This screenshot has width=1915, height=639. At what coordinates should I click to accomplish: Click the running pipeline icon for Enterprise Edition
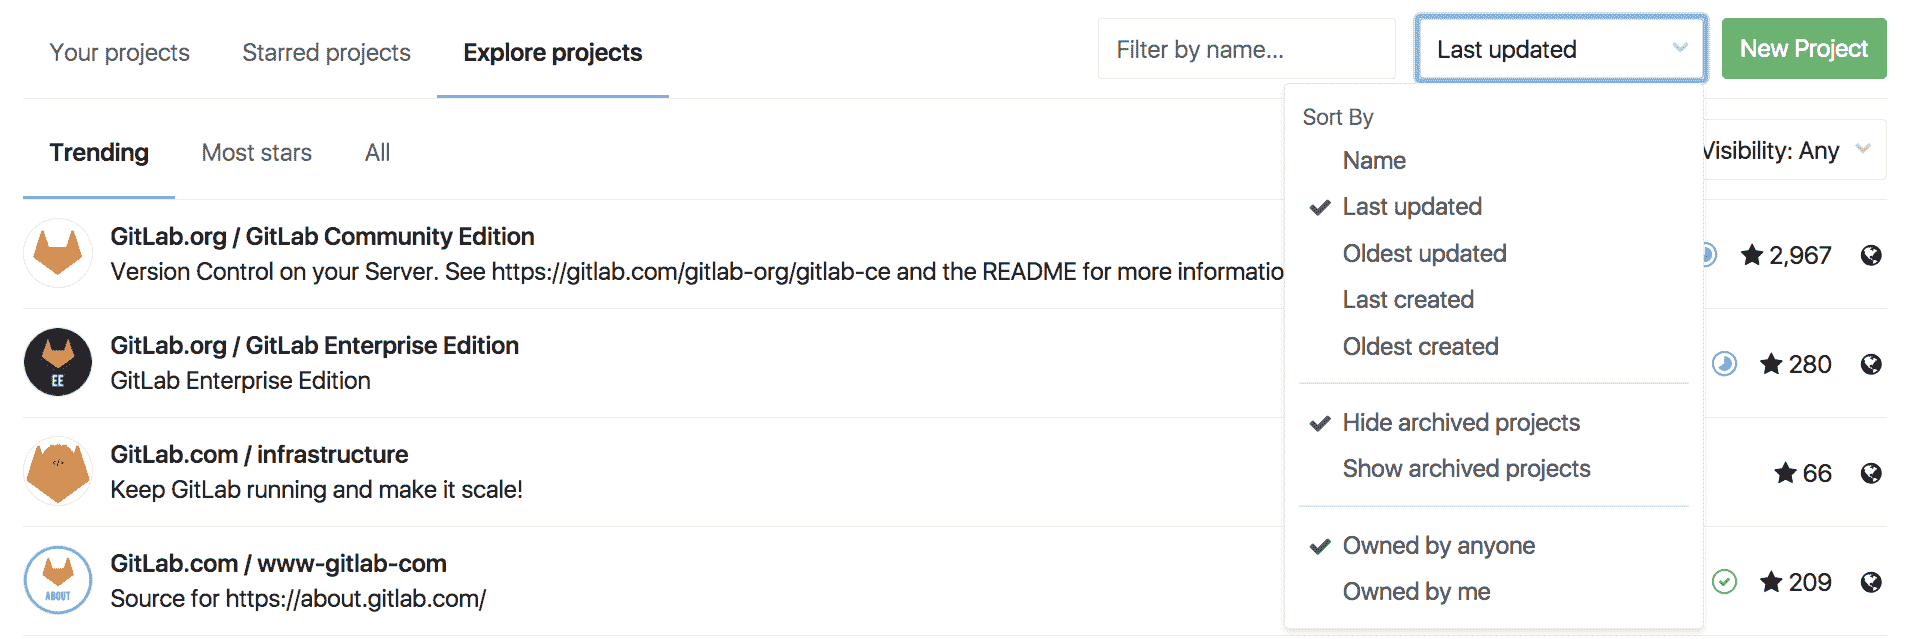point(1724,364)
